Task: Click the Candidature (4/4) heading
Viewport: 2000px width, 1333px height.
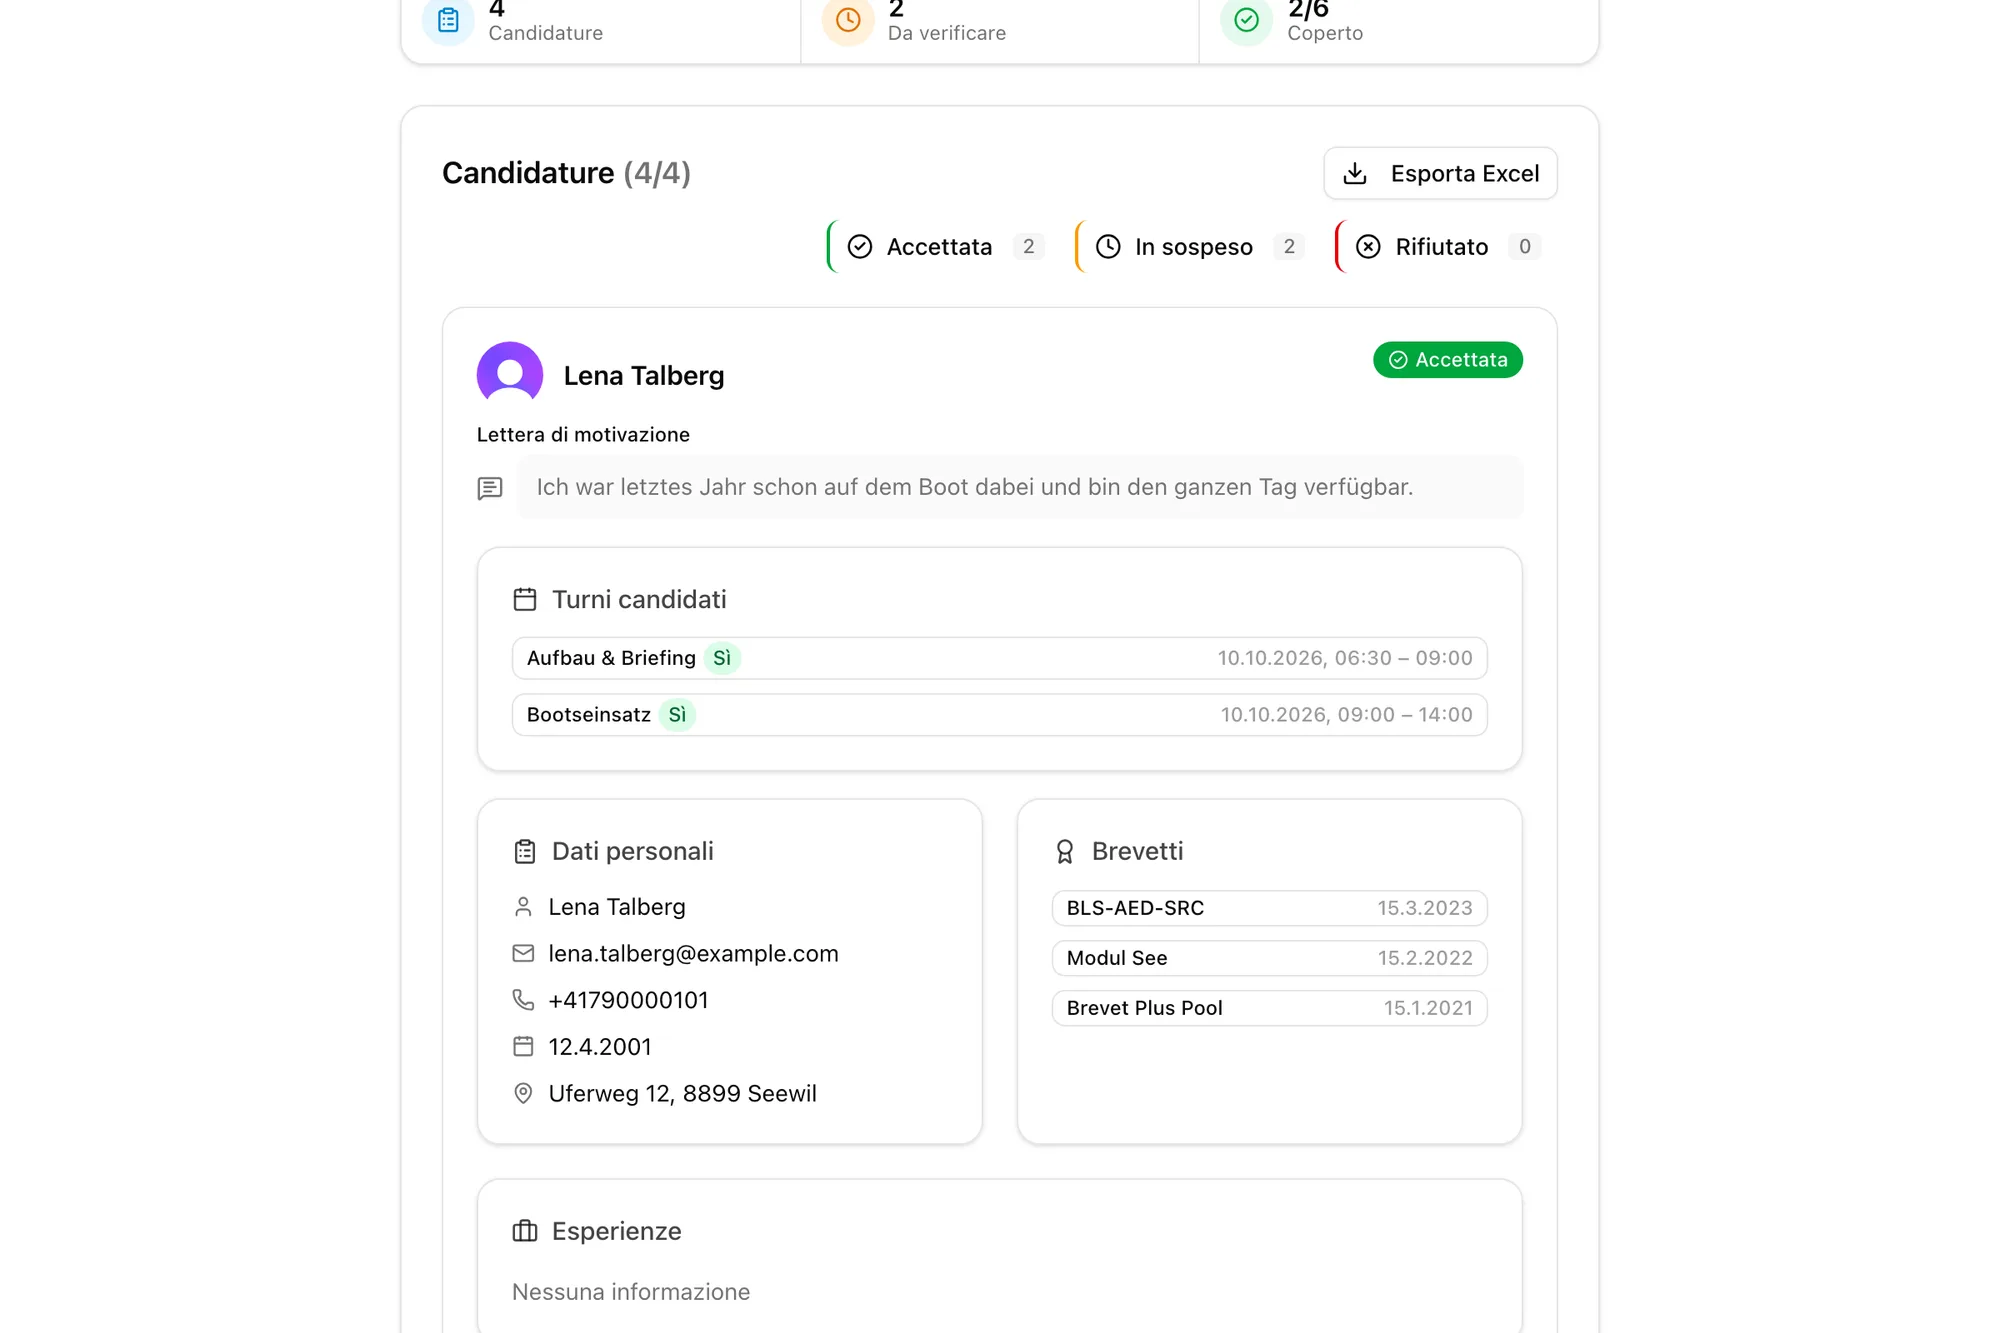Action: point(566,173)
